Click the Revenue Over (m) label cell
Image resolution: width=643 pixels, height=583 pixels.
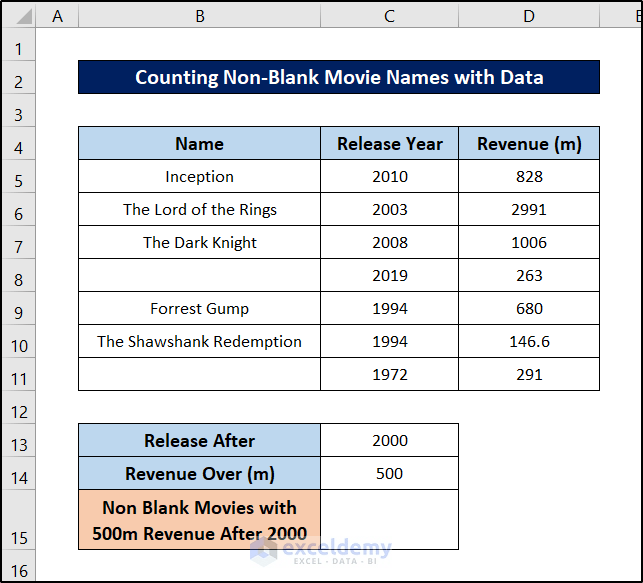[x=199, y=473]
